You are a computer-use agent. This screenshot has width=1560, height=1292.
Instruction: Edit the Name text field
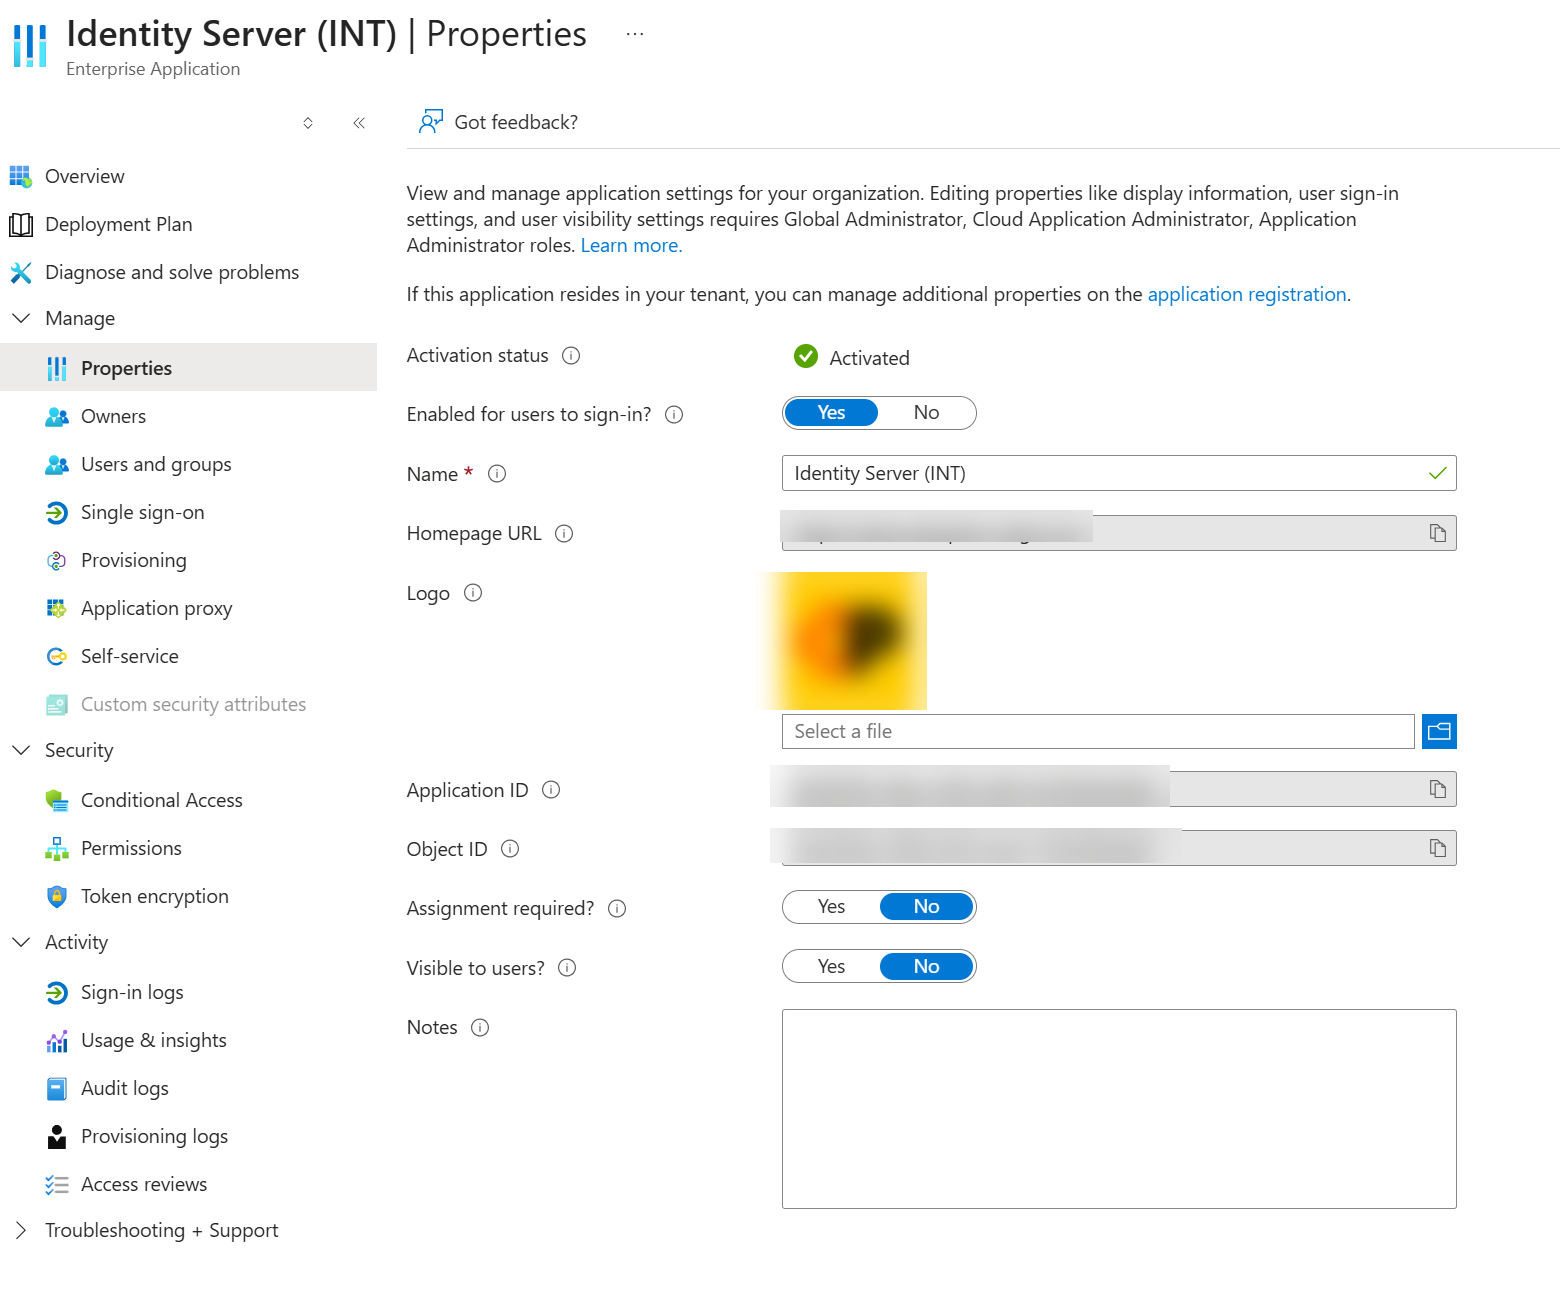pos(1119,473)
